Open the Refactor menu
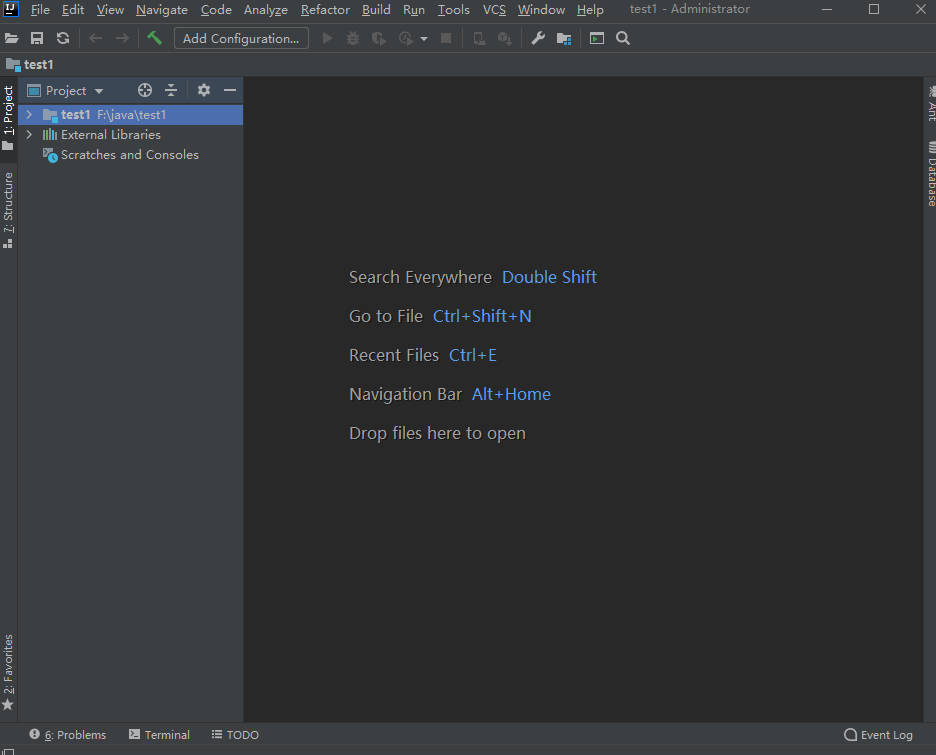The height and width of the screenshot is (755, 936). click(x=325, y=10)
